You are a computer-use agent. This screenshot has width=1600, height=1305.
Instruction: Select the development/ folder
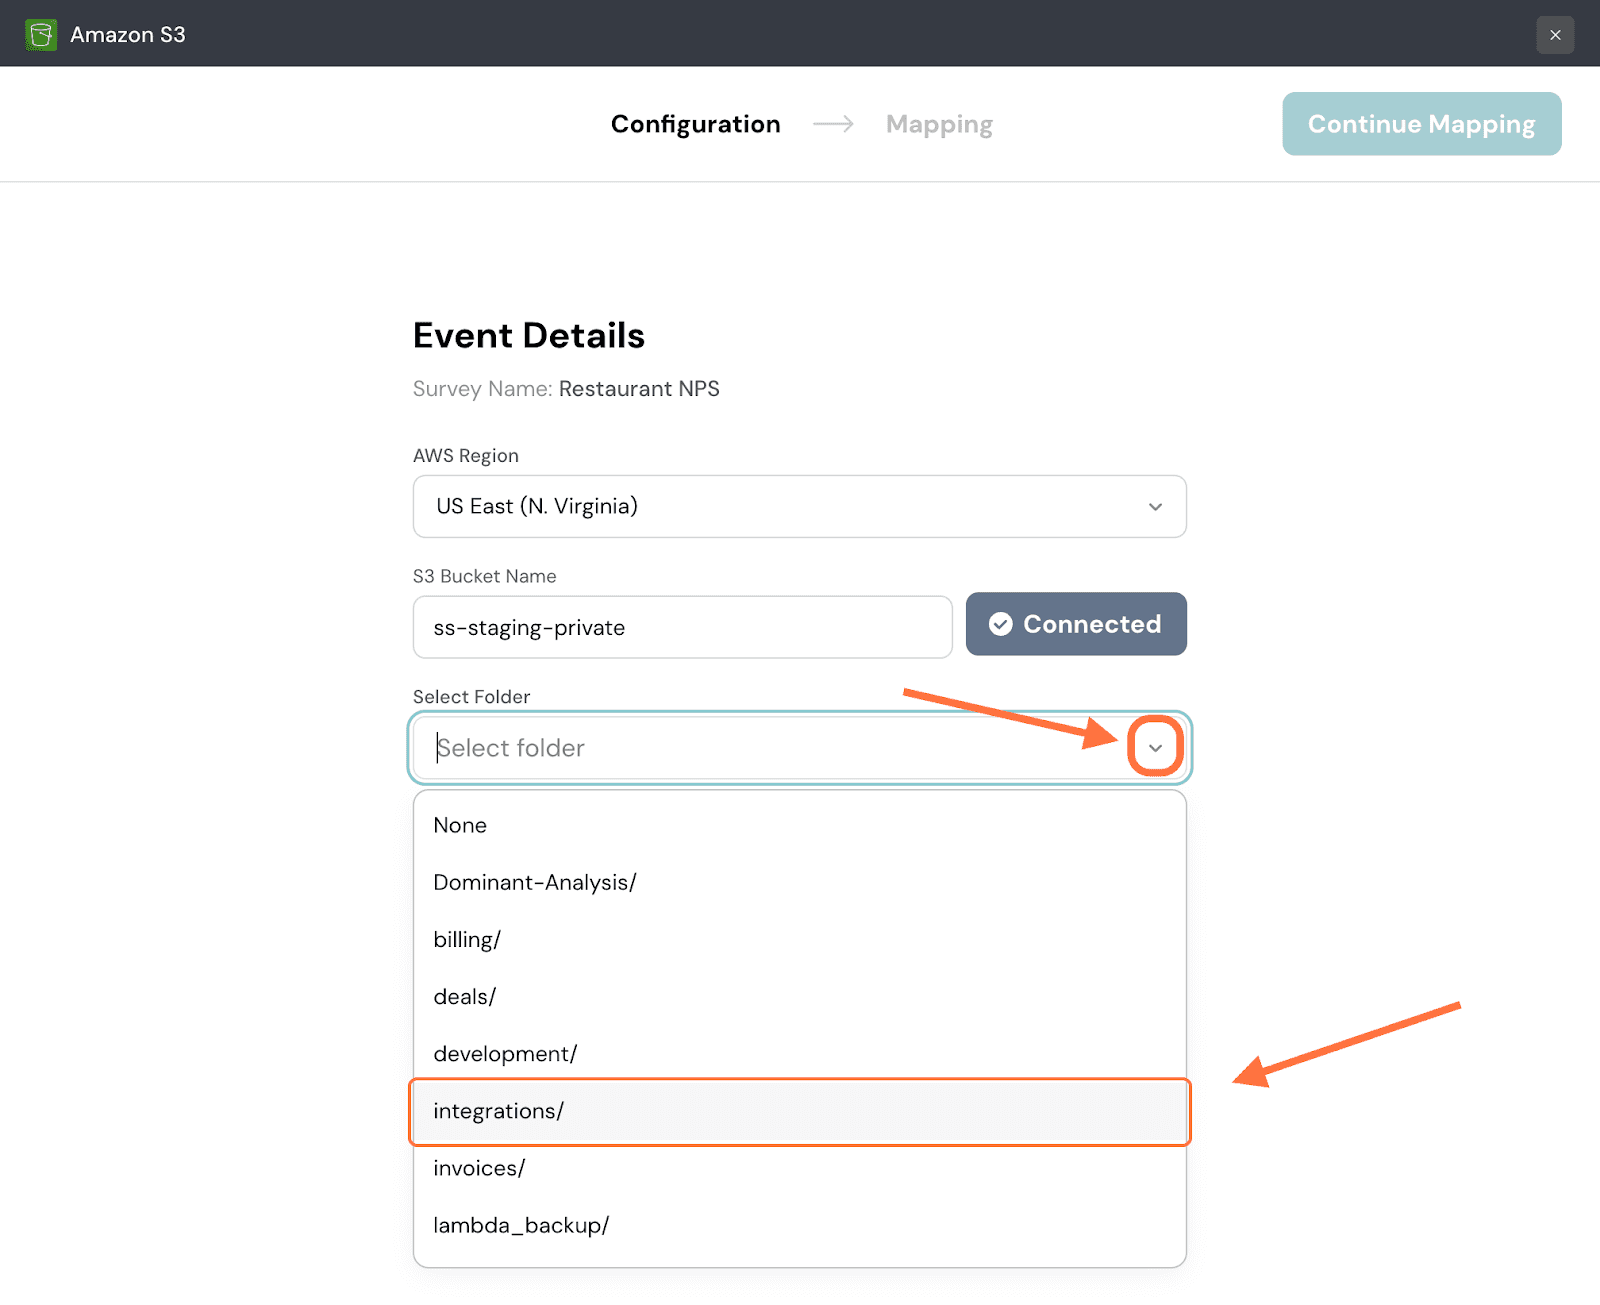pyautogui.click(x=505, y=1054)
